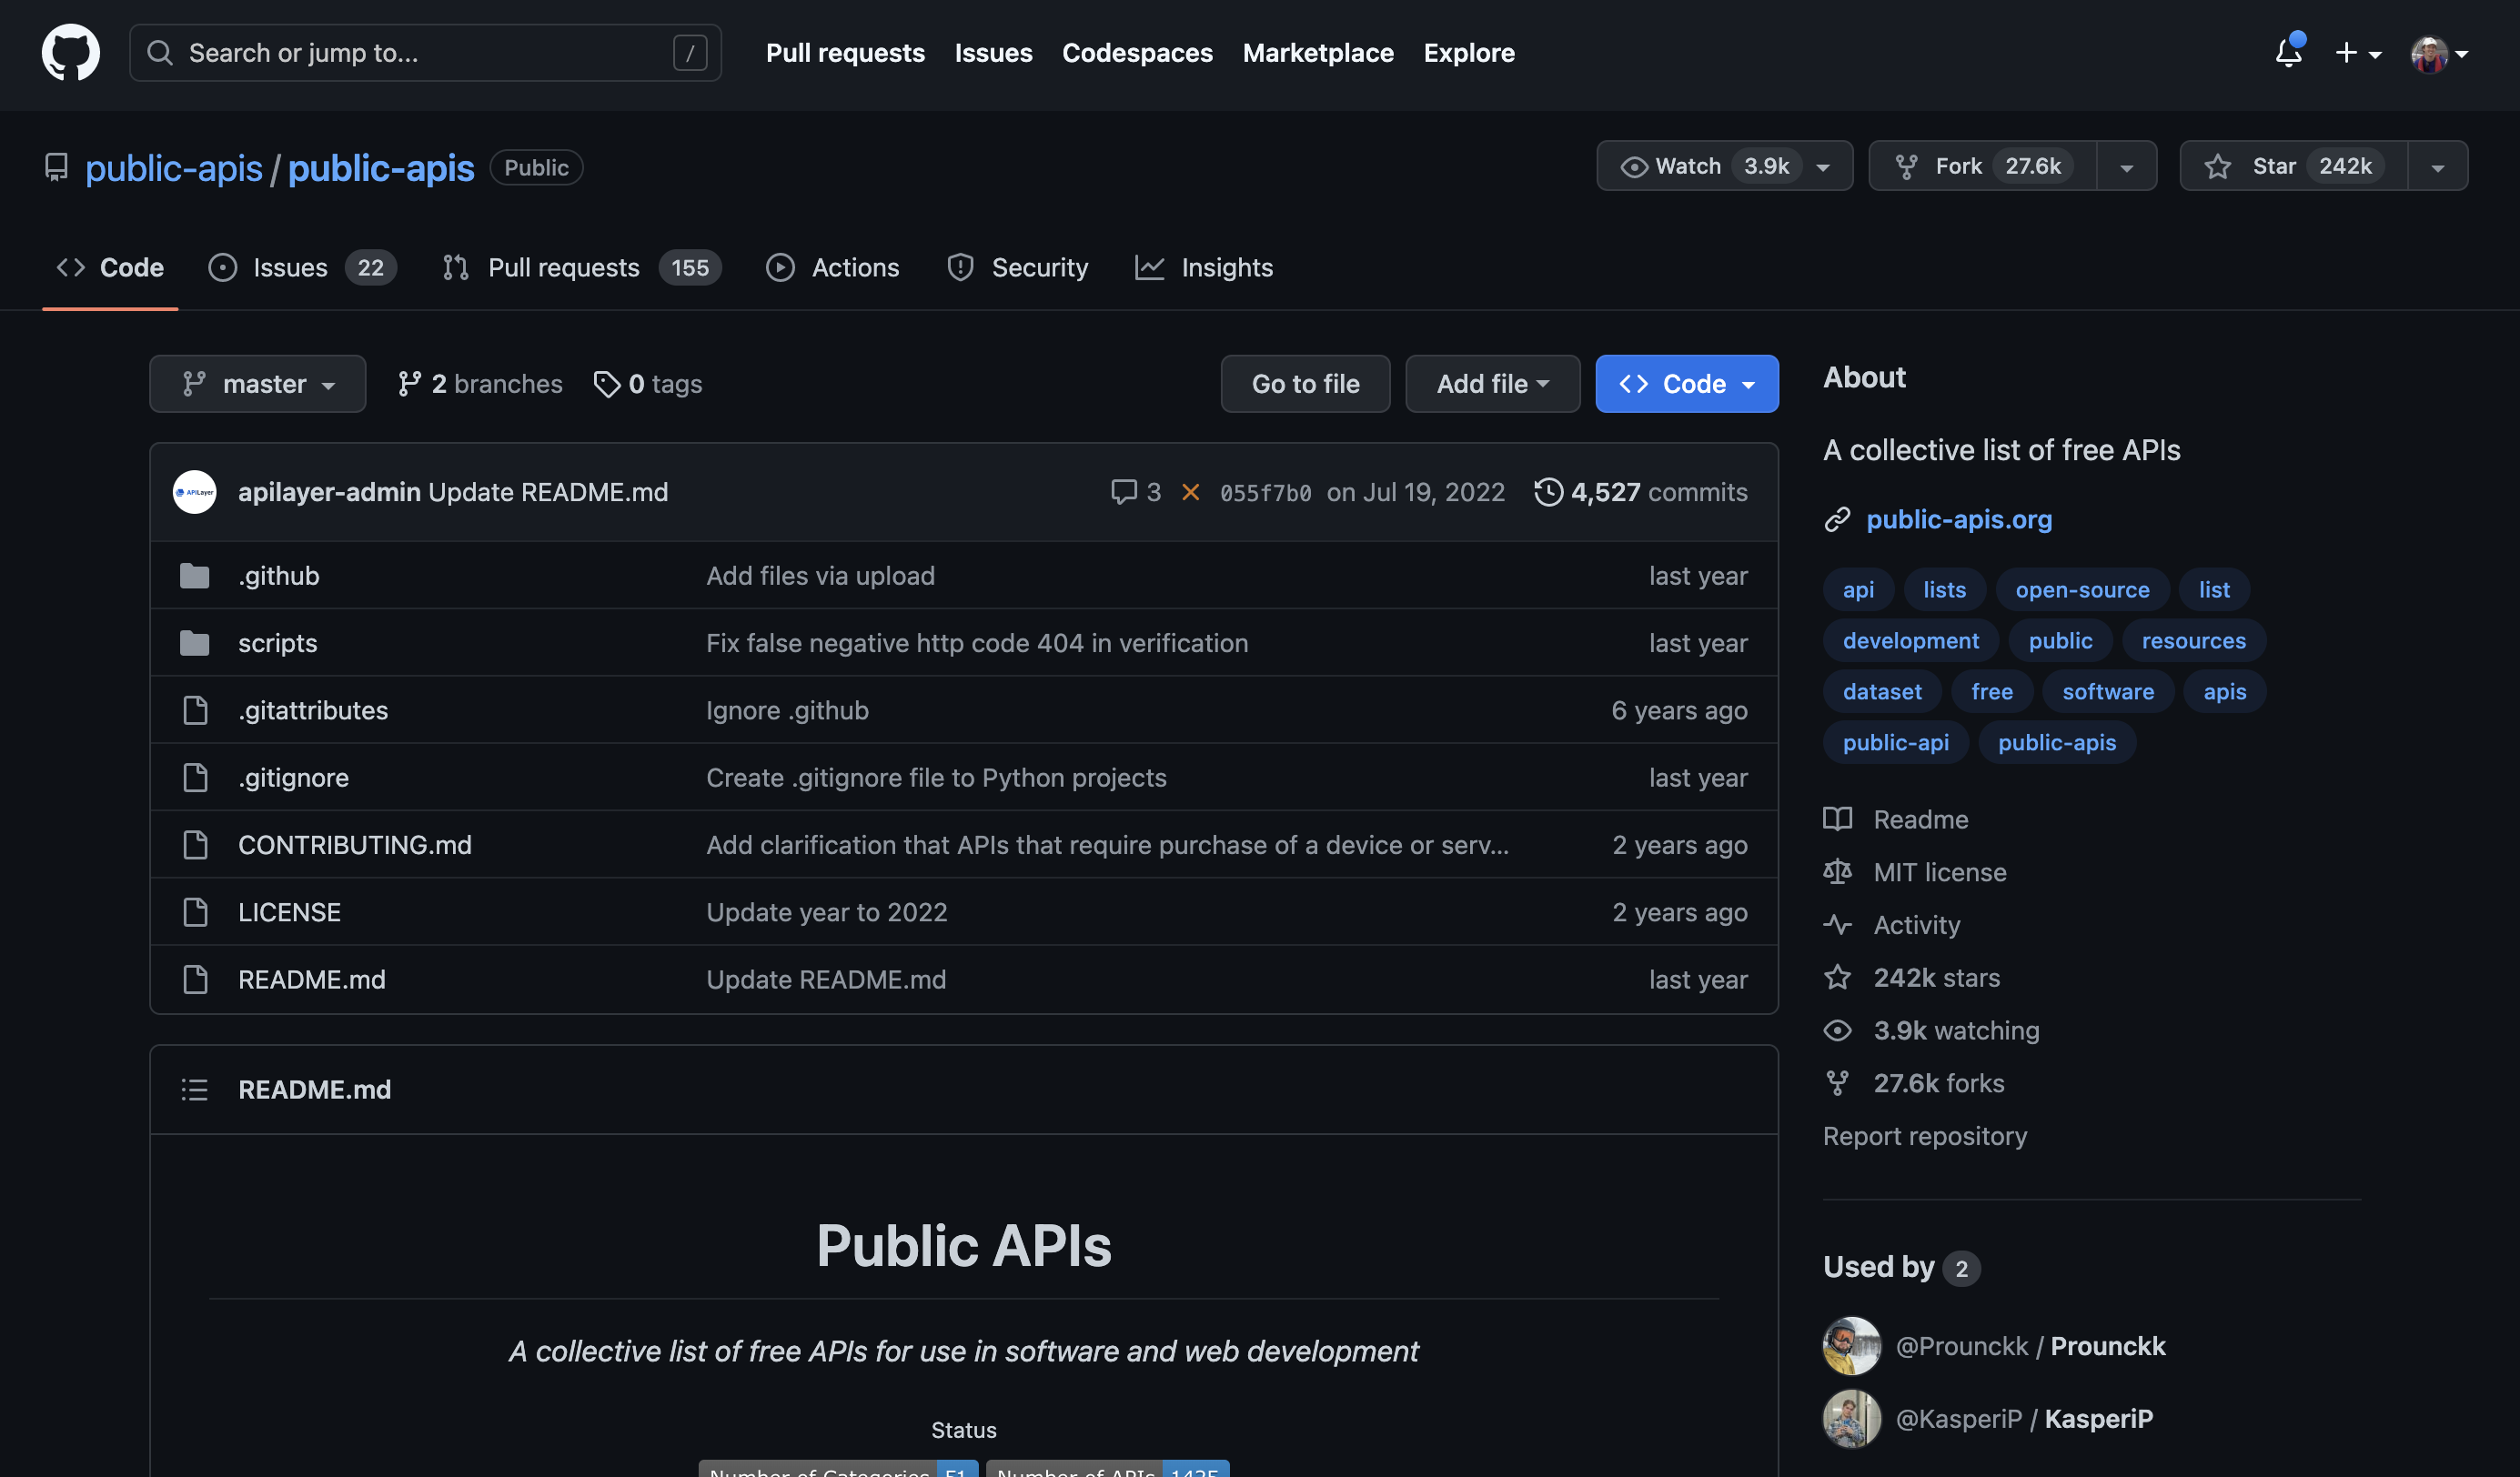This screenshot has width=2520, height=1477.
Task: Open the user avatar menu
Action: [x=2438, y=54]
